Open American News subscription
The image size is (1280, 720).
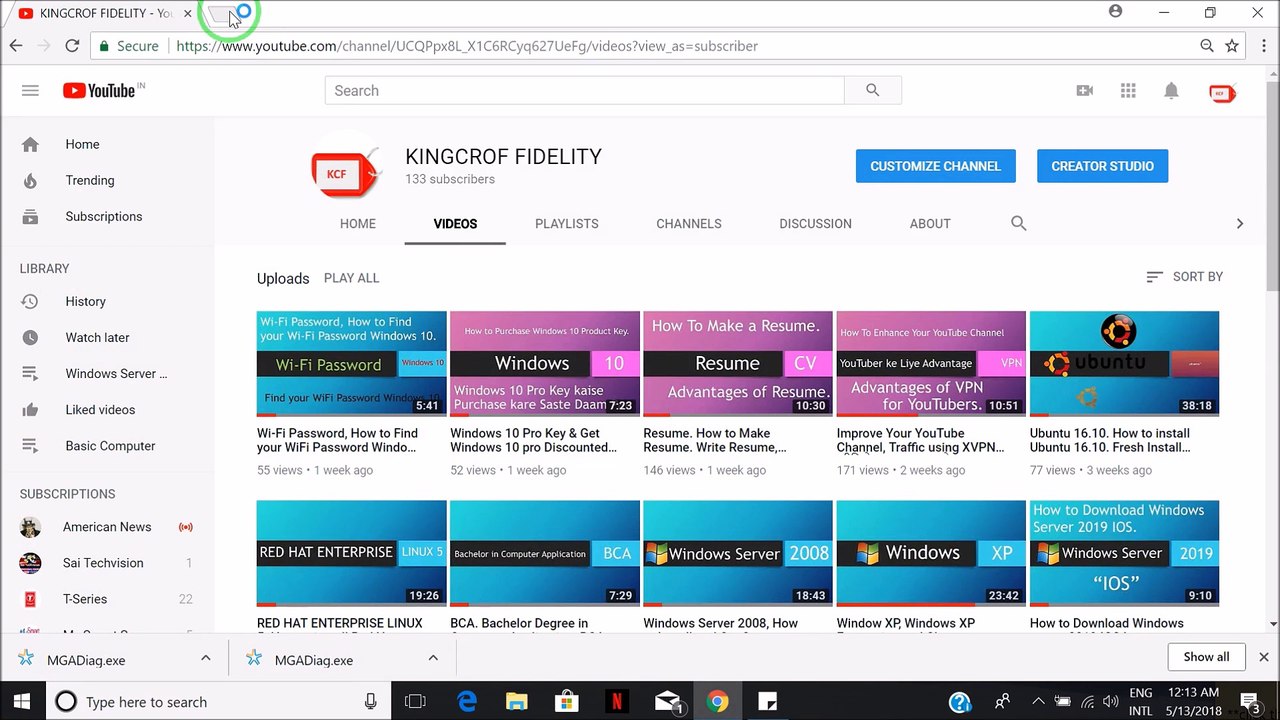[107, 527]
